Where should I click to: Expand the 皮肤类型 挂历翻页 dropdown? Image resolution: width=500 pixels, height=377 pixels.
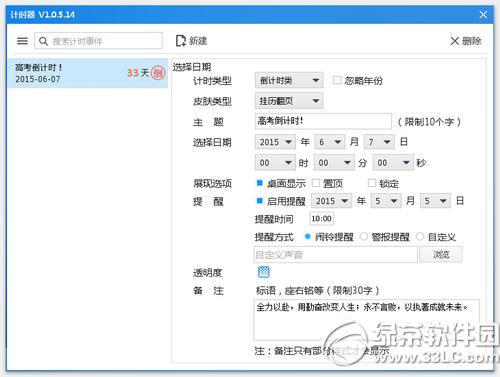pos(289,101)
